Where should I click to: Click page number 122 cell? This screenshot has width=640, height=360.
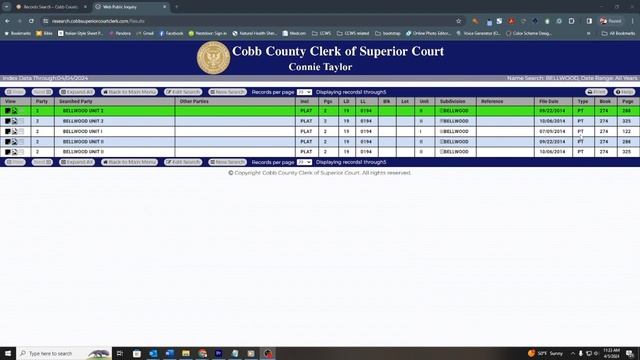tap(627, 131)
